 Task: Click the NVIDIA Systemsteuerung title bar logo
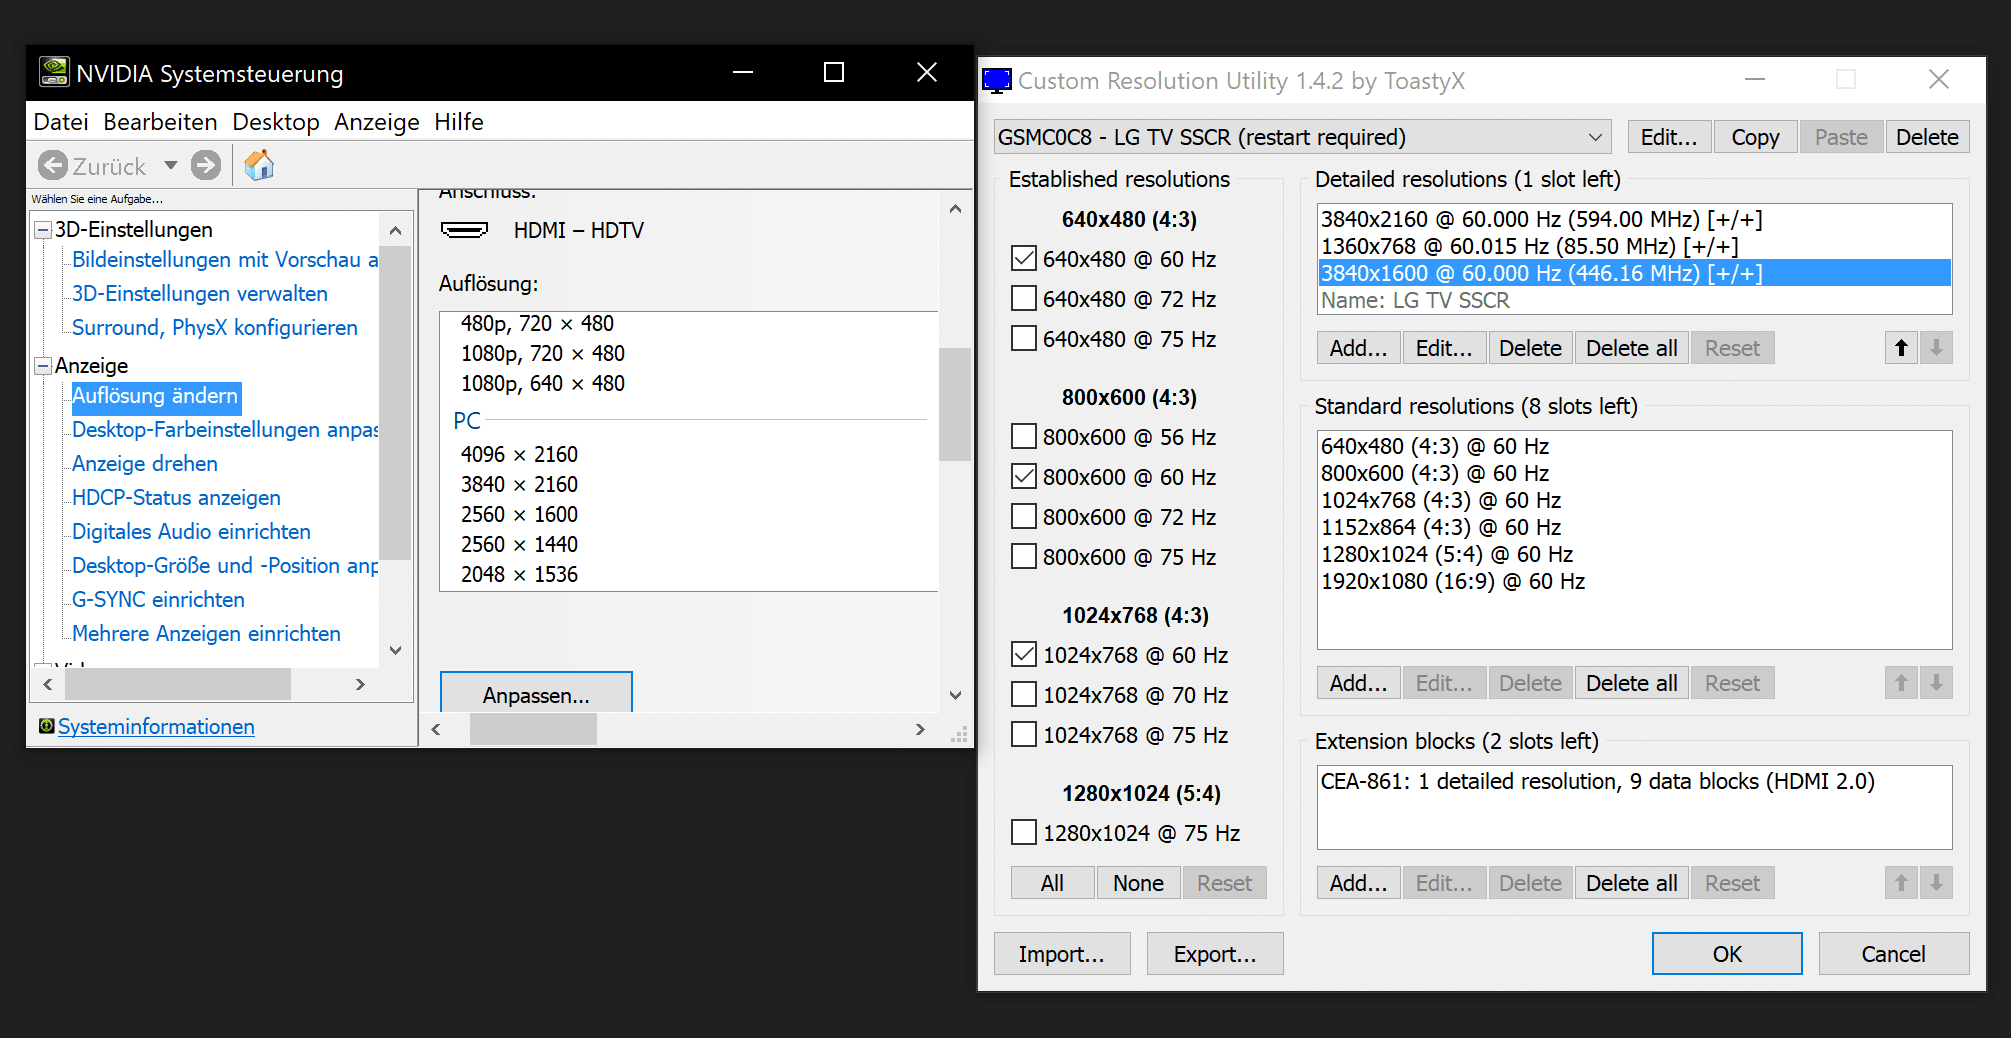54,73
